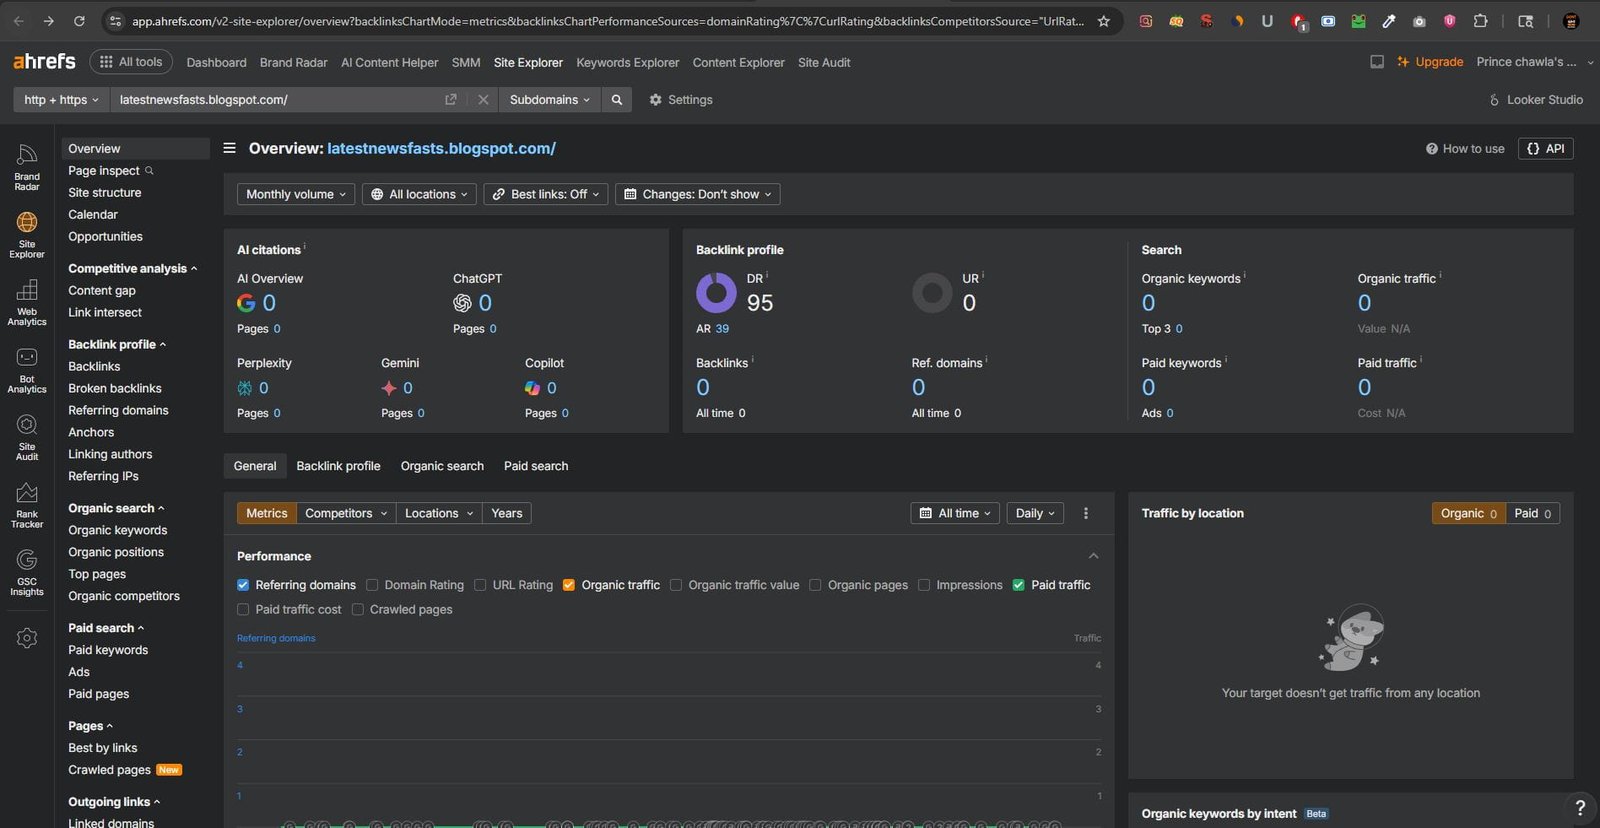Click the ChatGPT logo icon
The image size is (1600, 828).
pos(462,303)
